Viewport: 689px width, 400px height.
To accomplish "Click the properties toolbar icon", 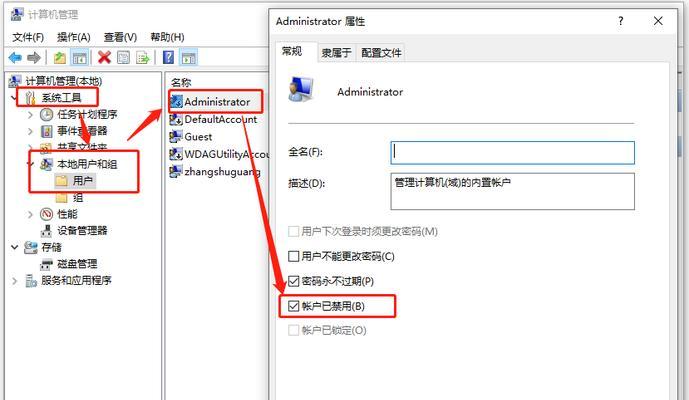I will tap(123, 58).
